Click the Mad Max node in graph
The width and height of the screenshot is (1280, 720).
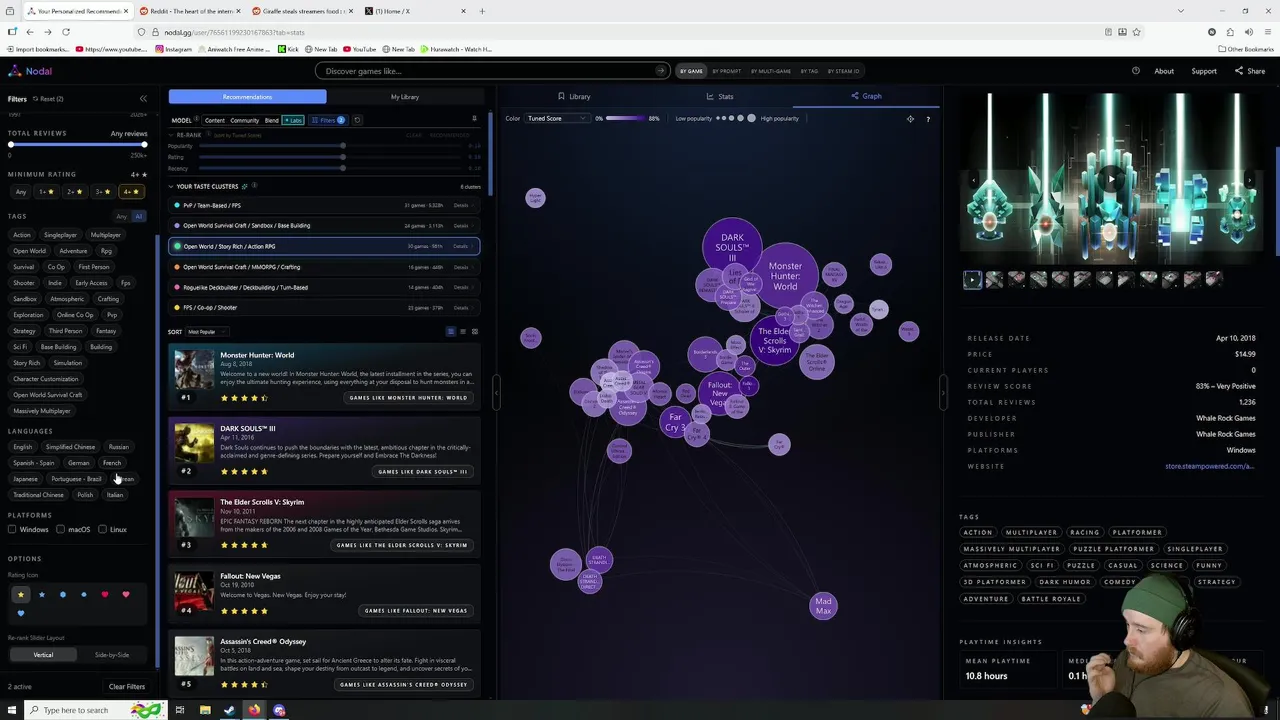point(823,606)
